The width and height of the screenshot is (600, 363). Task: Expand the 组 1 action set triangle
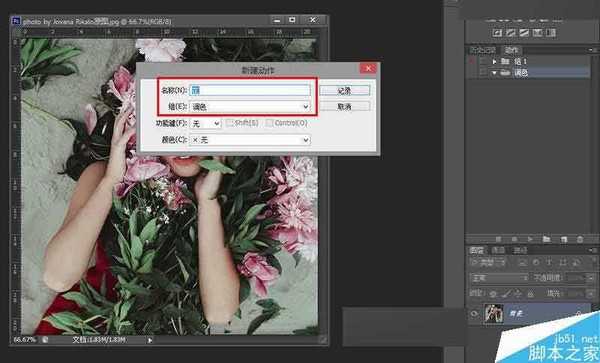tap(494, 62)
